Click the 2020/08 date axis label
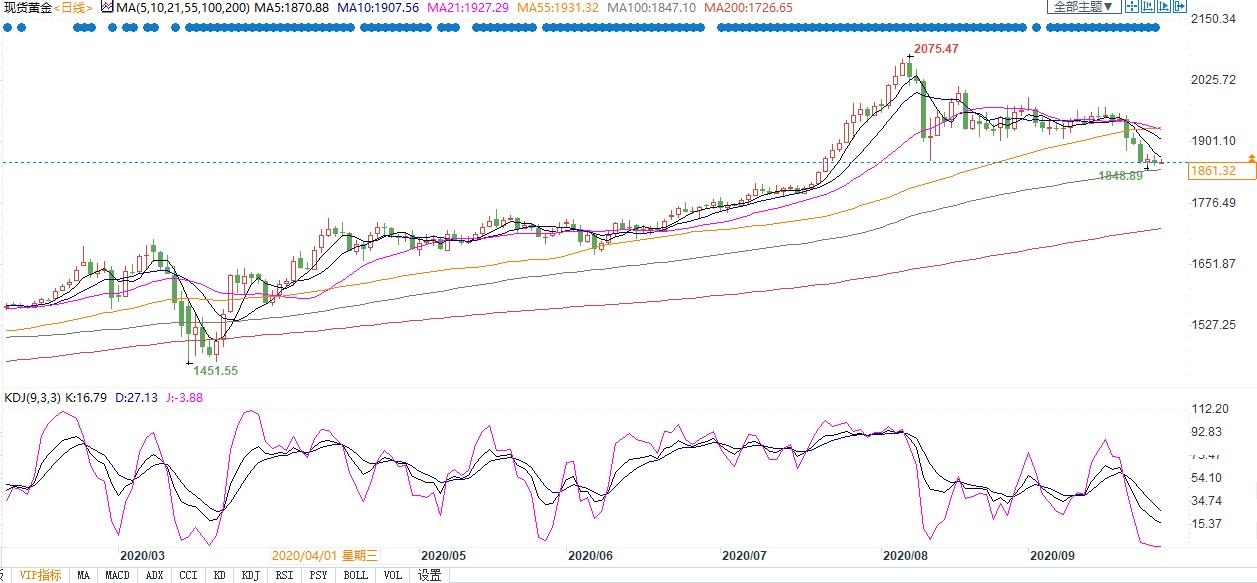This screenshot has width=1257, height=583. pyautogui.click(x=905, y=554)
